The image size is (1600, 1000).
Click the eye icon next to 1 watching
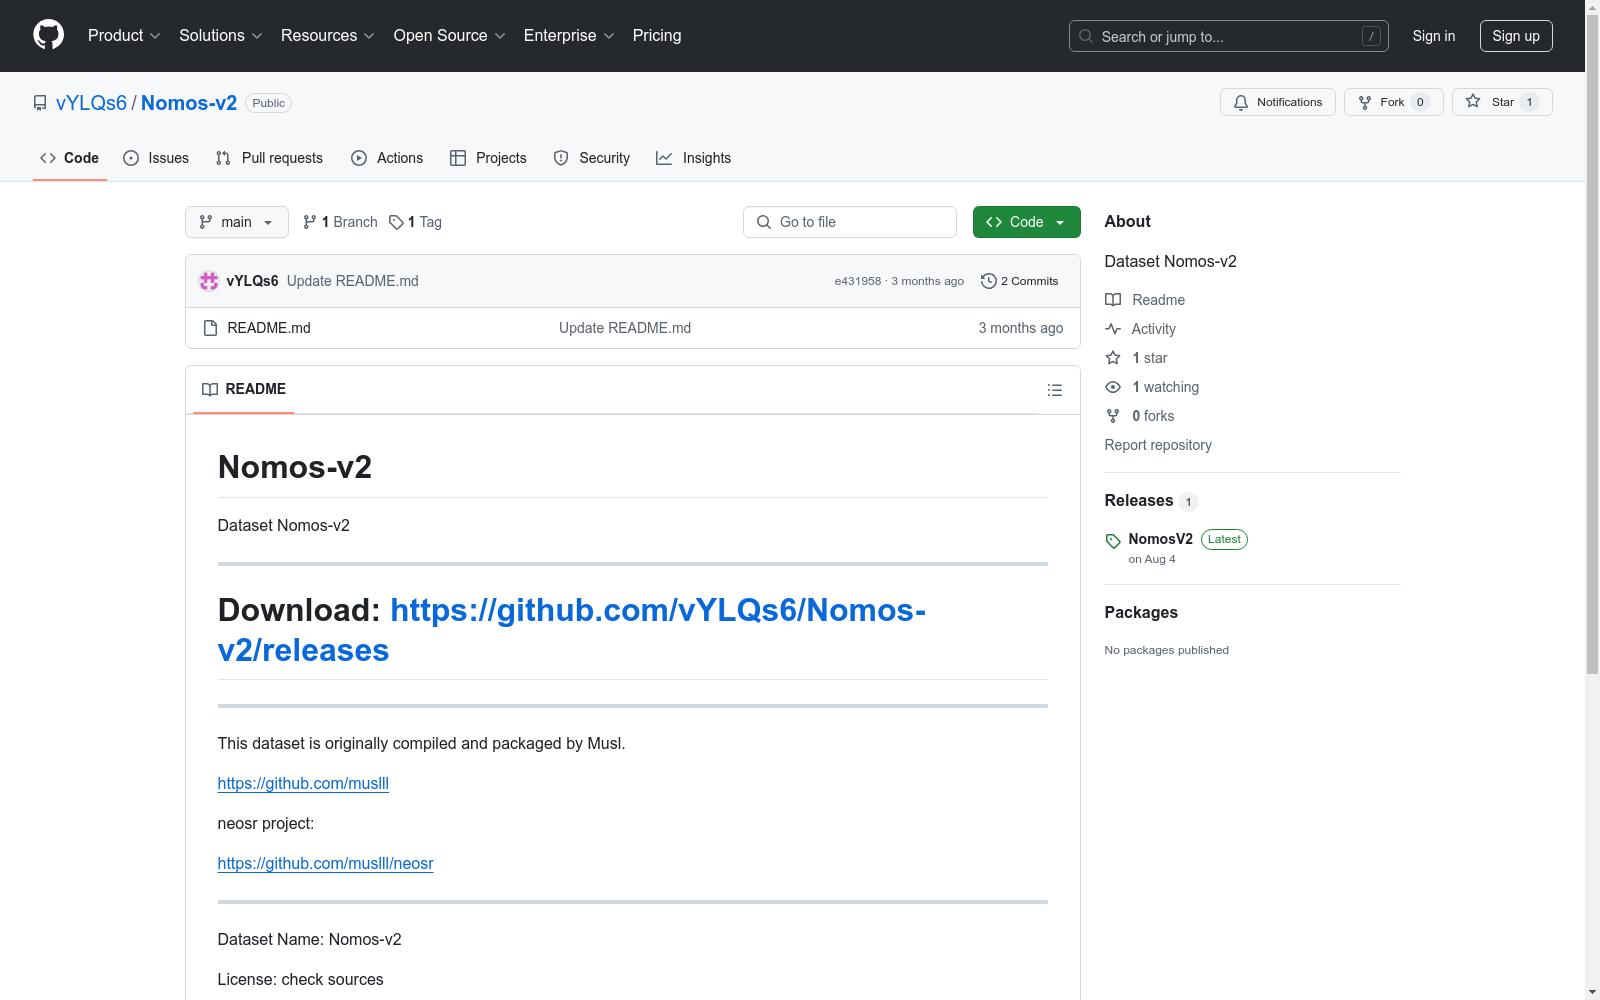point(1113,387)
